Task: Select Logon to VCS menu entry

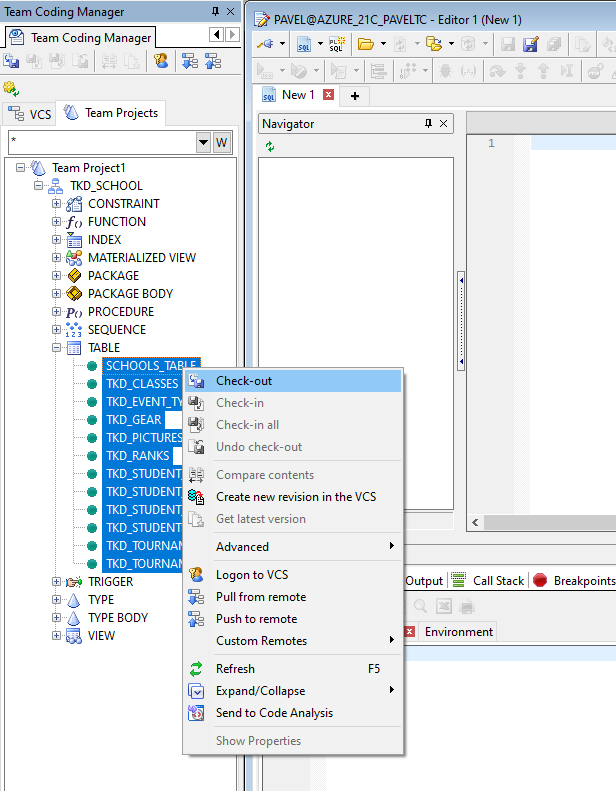Action: 293,575
